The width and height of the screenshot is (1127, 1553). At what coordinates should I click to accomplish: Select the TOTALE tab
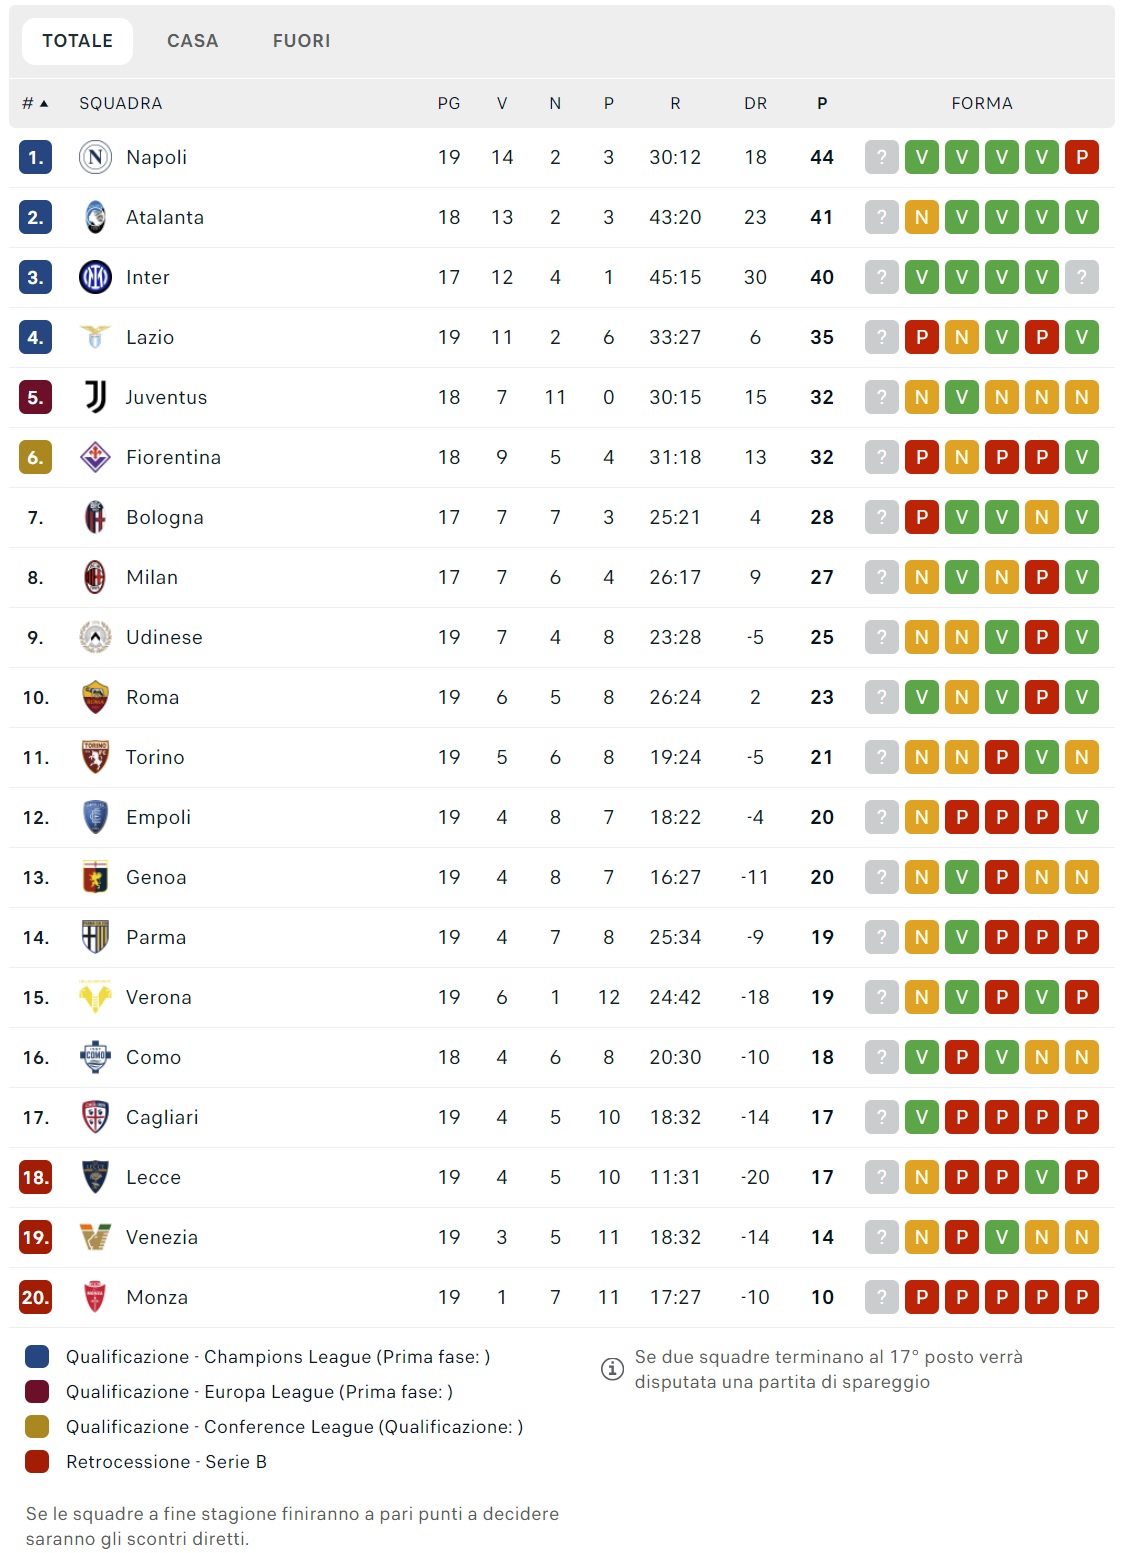[77, 41]
